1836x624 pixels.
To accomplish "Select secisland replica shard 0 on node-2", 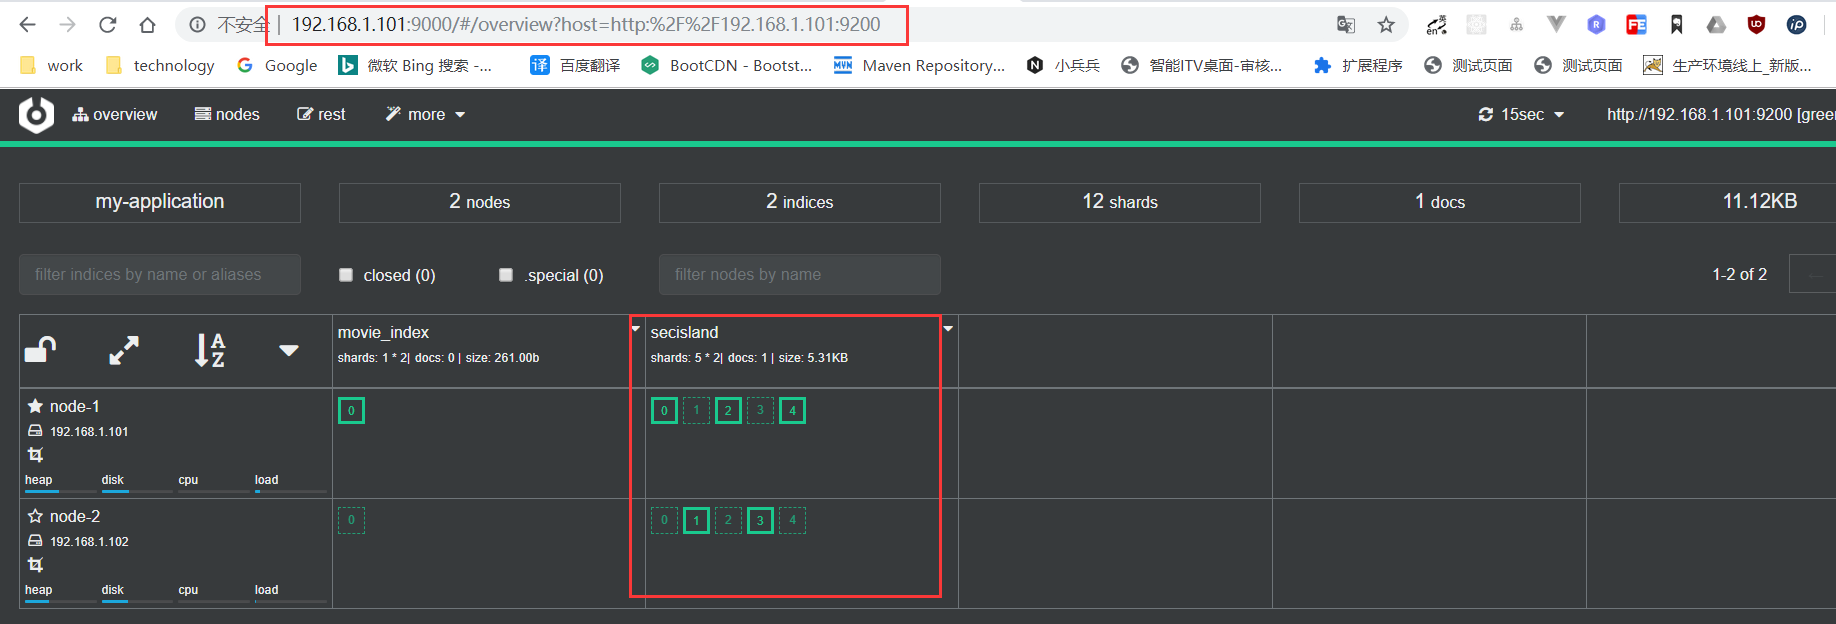I will pos(664,520).
